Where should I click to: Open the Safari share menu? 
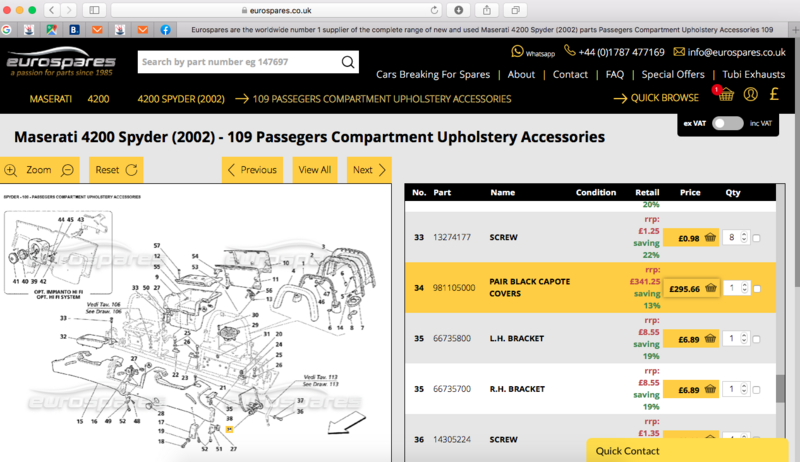[x=487, y=10]
